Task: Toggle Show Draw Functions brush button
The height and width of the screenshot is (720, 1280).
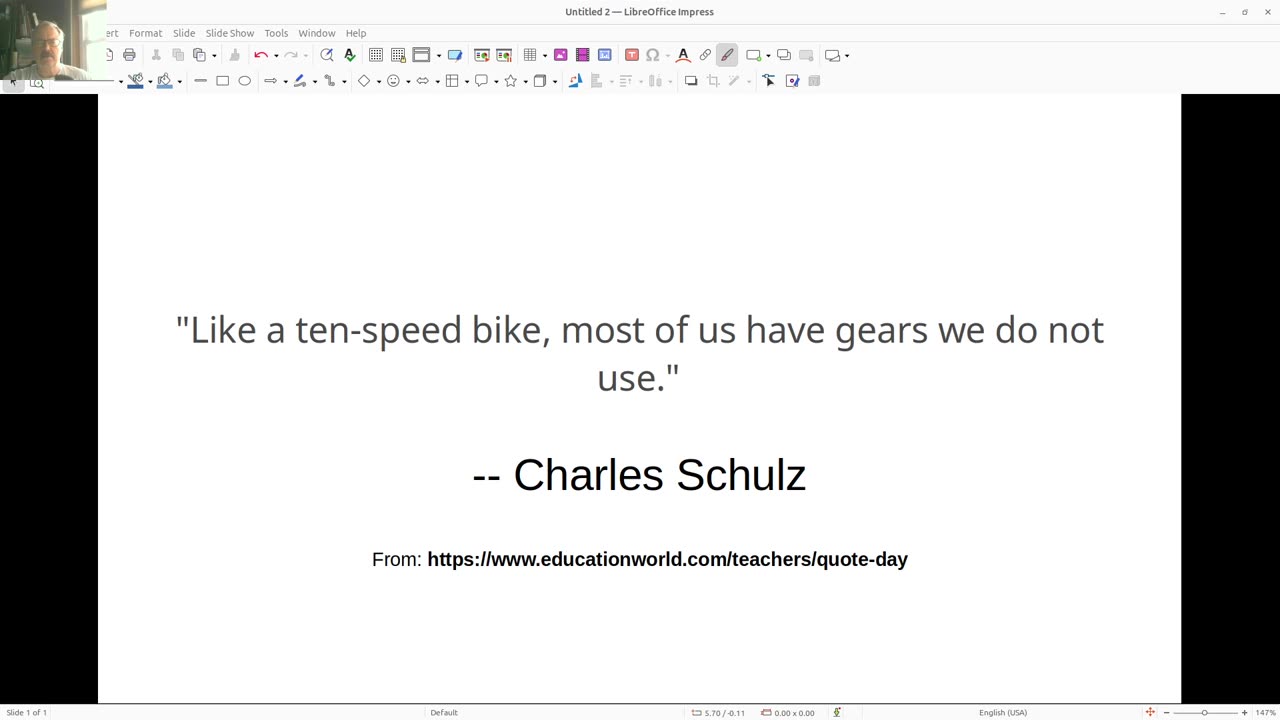Action: (x=727, y=55)
